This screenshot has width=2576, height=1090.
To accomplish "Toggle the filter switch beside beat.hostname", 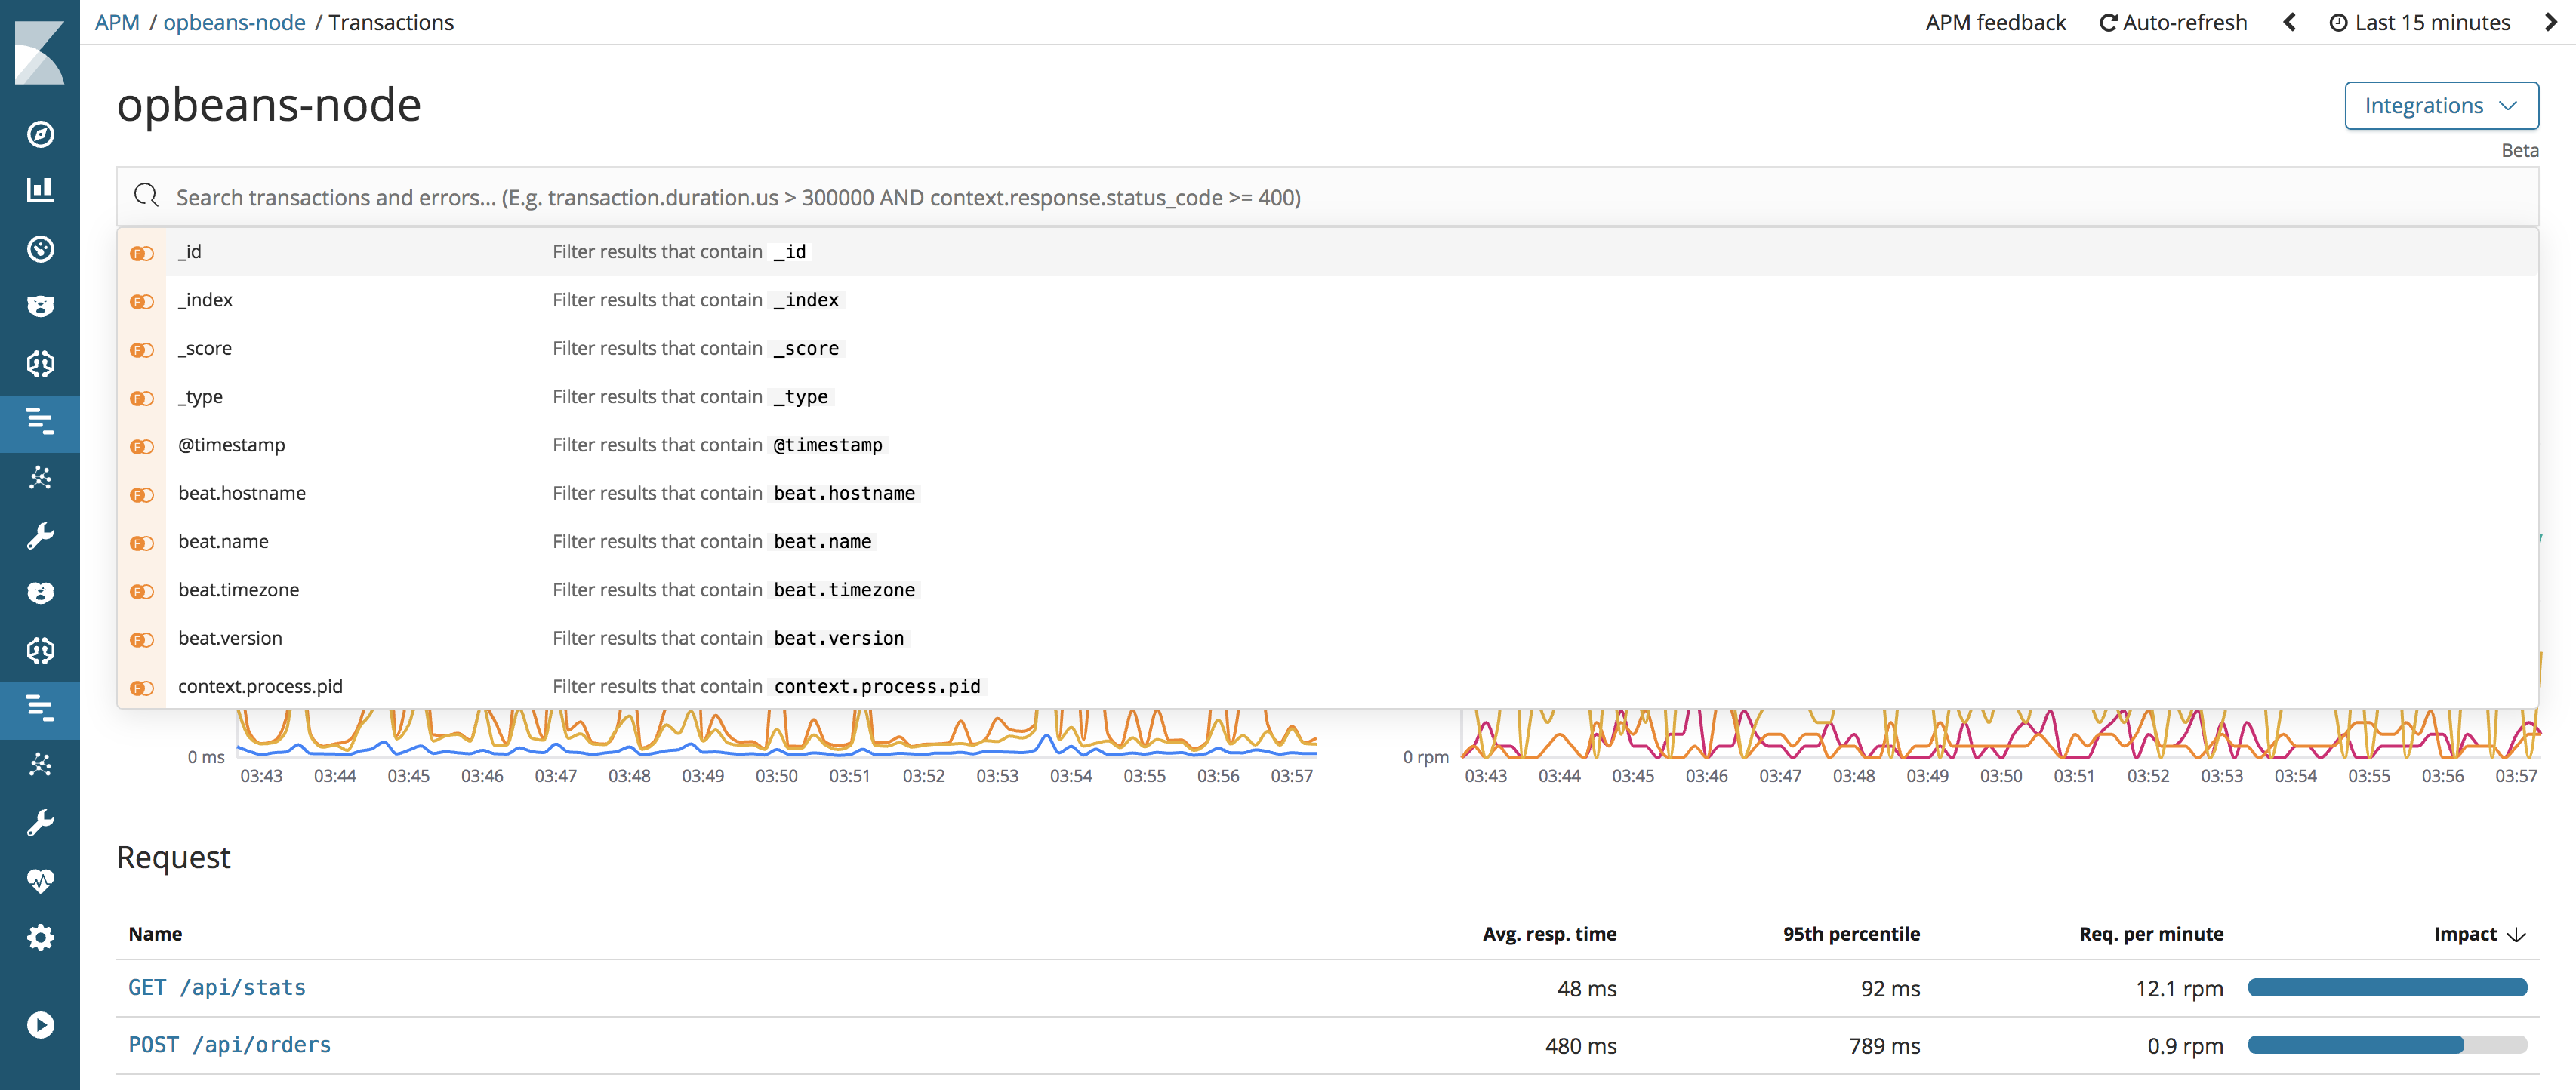I will pyautogui.click(x=141, y=493).
